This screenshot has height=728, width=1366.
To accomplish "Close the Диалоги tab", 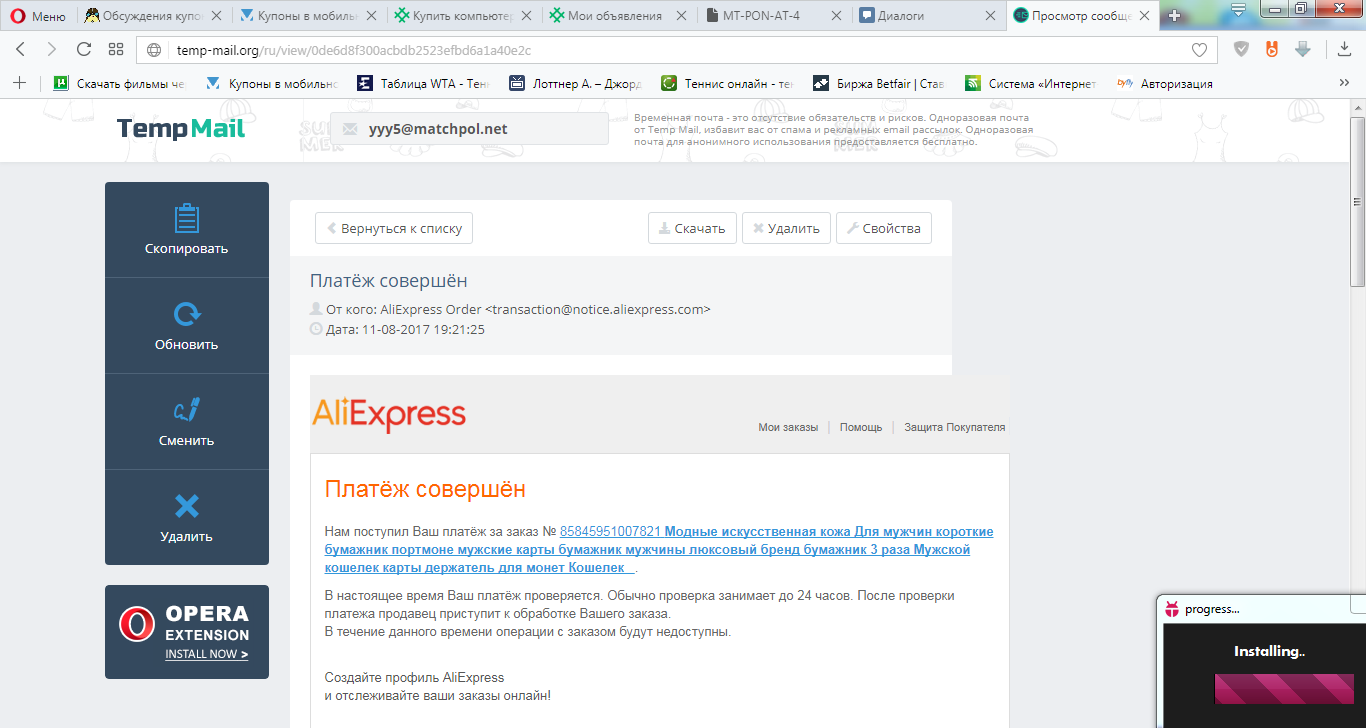I will [x=991, y=16].
